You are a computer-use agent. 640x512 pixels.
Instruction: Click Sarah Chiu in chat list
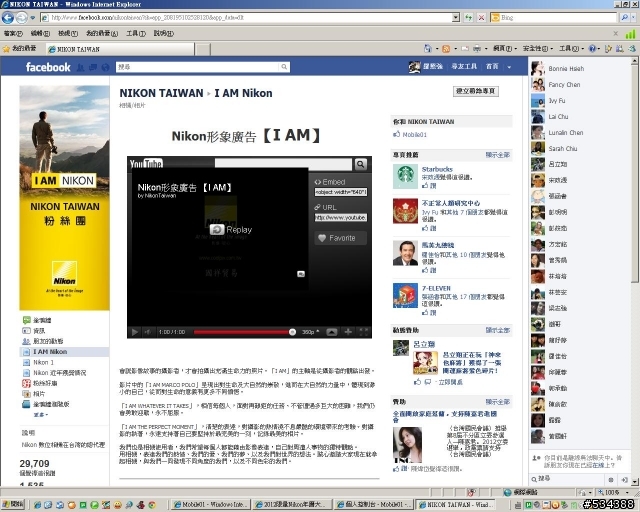[x=562, y=149]
